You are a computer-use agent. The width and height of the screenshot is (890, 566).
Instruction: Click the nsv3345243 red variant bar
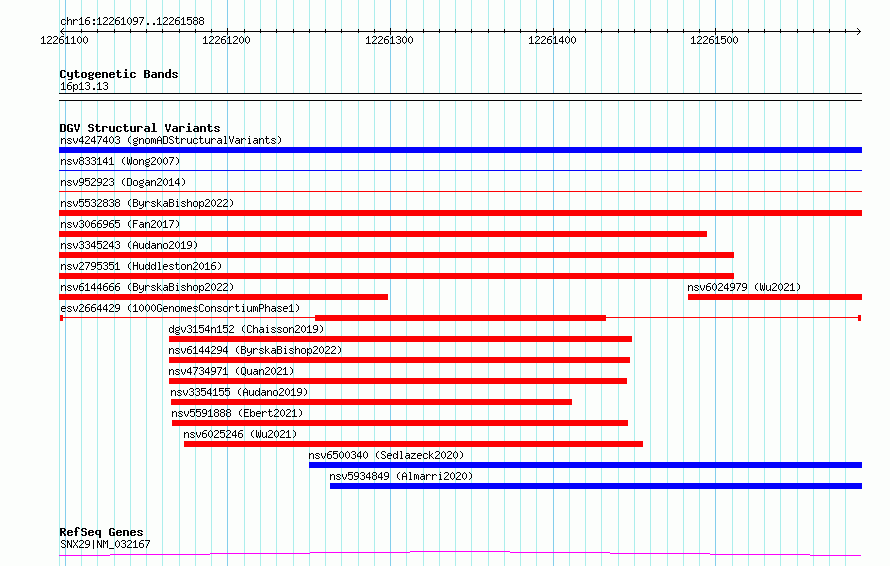[x=396, y=255]
